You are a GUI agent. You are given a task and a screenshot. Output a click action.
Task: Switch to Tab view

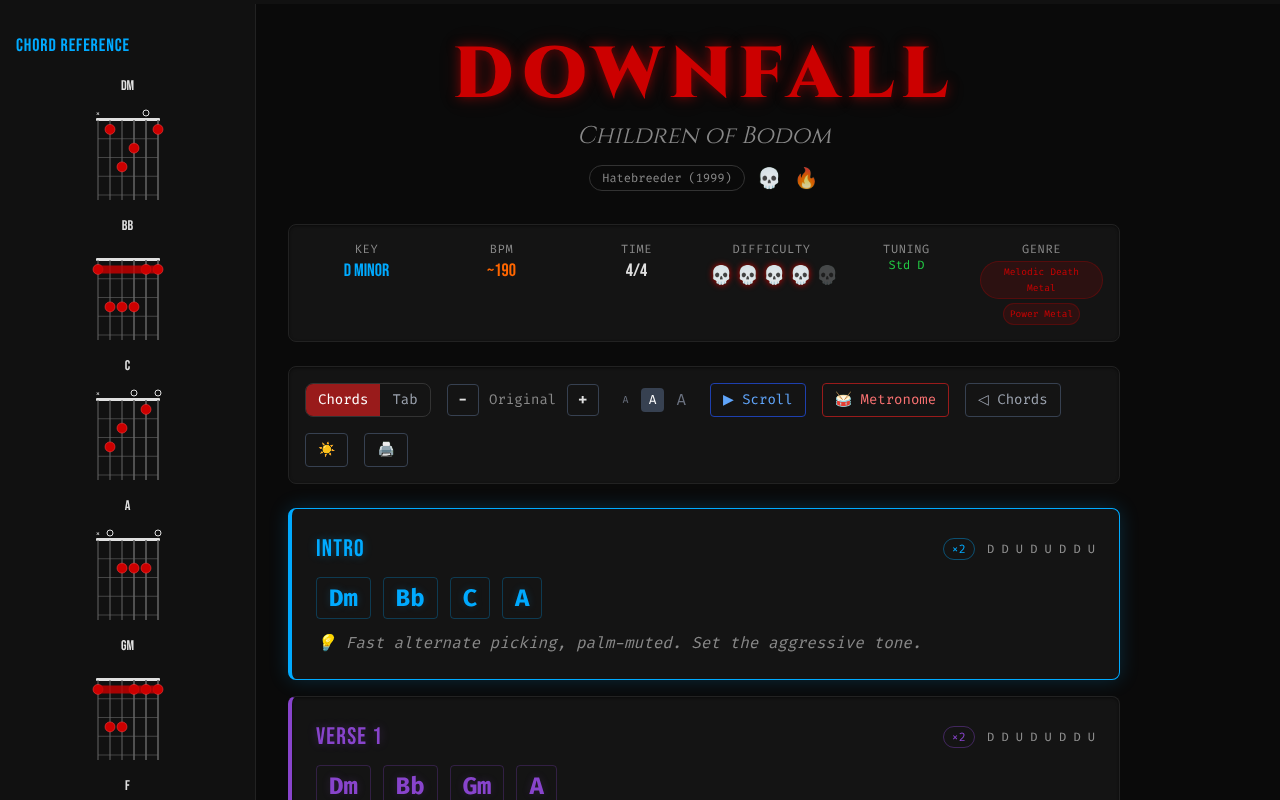point(405,399)
